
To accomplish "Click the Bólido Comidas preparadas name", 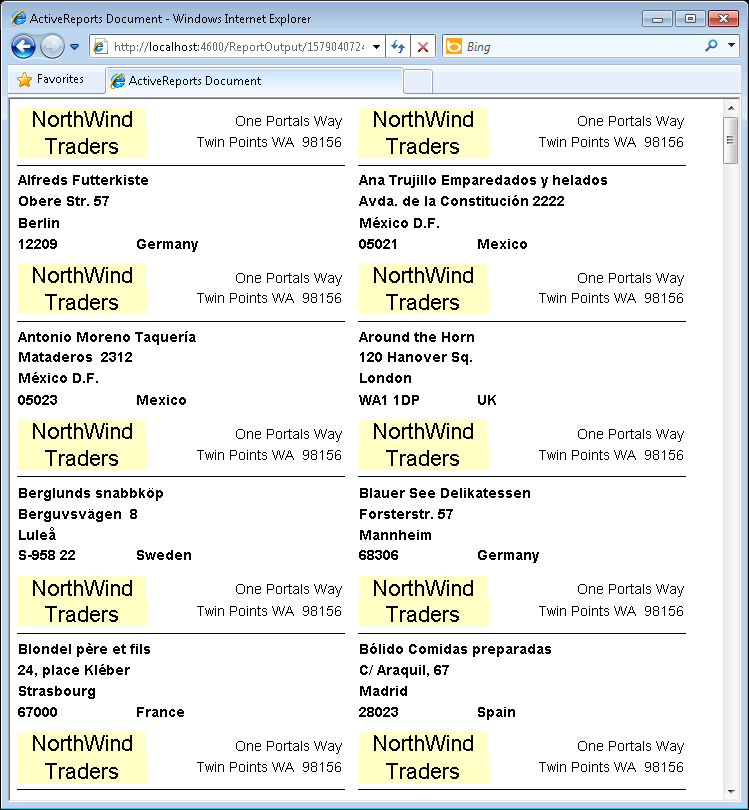I will point(455,649).
